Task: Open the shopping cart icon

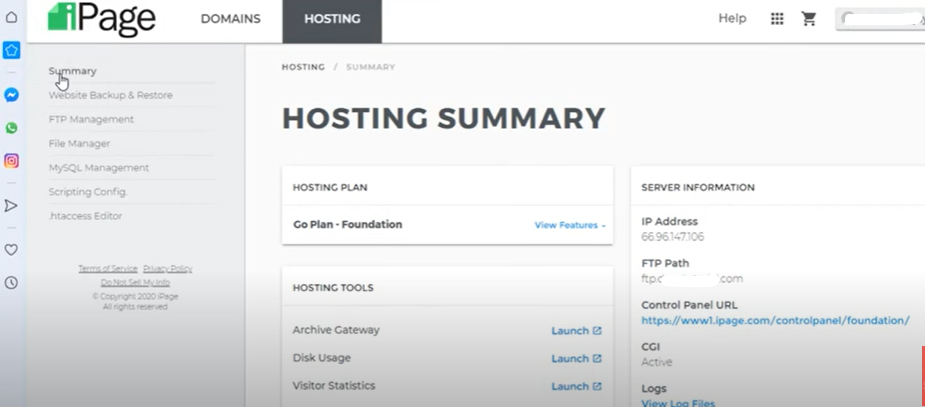Action: (x=808, y=19)
